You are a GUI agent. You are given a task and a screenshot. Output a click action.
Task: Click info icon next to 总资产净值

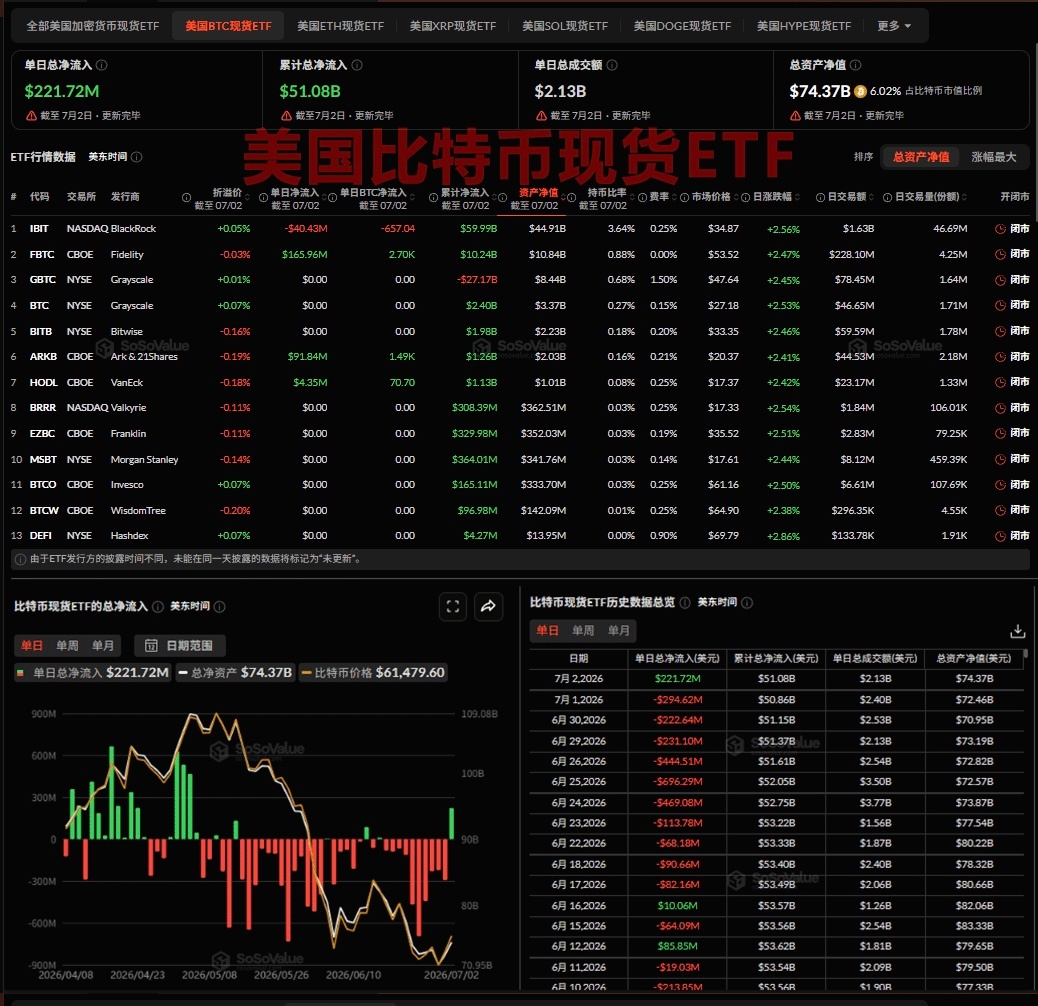click(855, 65)
